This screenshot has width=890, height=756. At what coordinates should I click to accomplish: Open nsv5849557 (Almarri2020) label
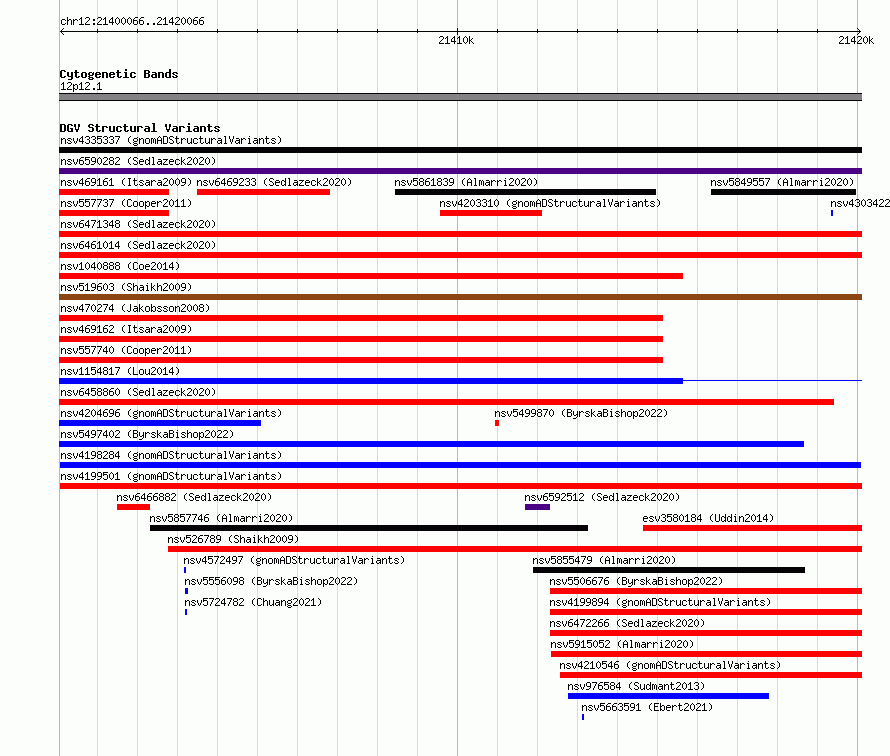point(782,182)
